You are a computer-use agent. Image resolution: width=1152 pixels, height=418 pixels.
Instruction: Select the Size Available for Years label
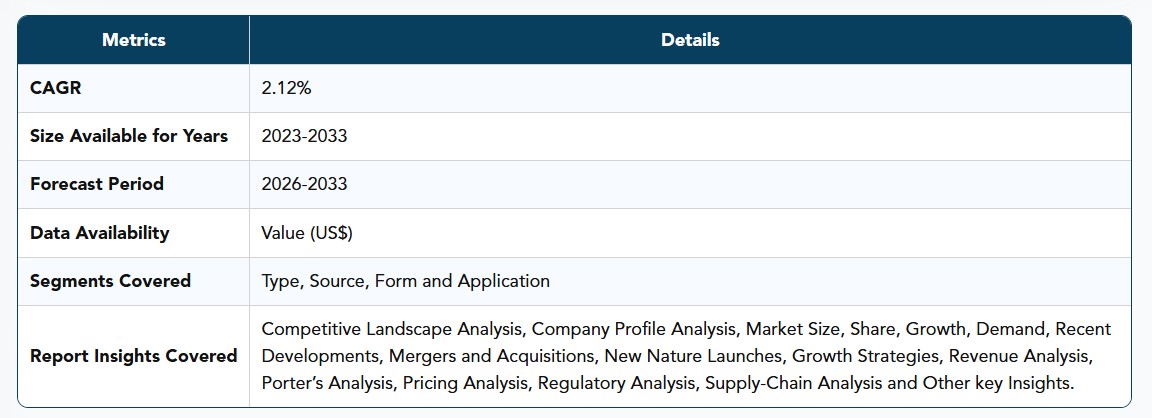[x=129, y=136]
